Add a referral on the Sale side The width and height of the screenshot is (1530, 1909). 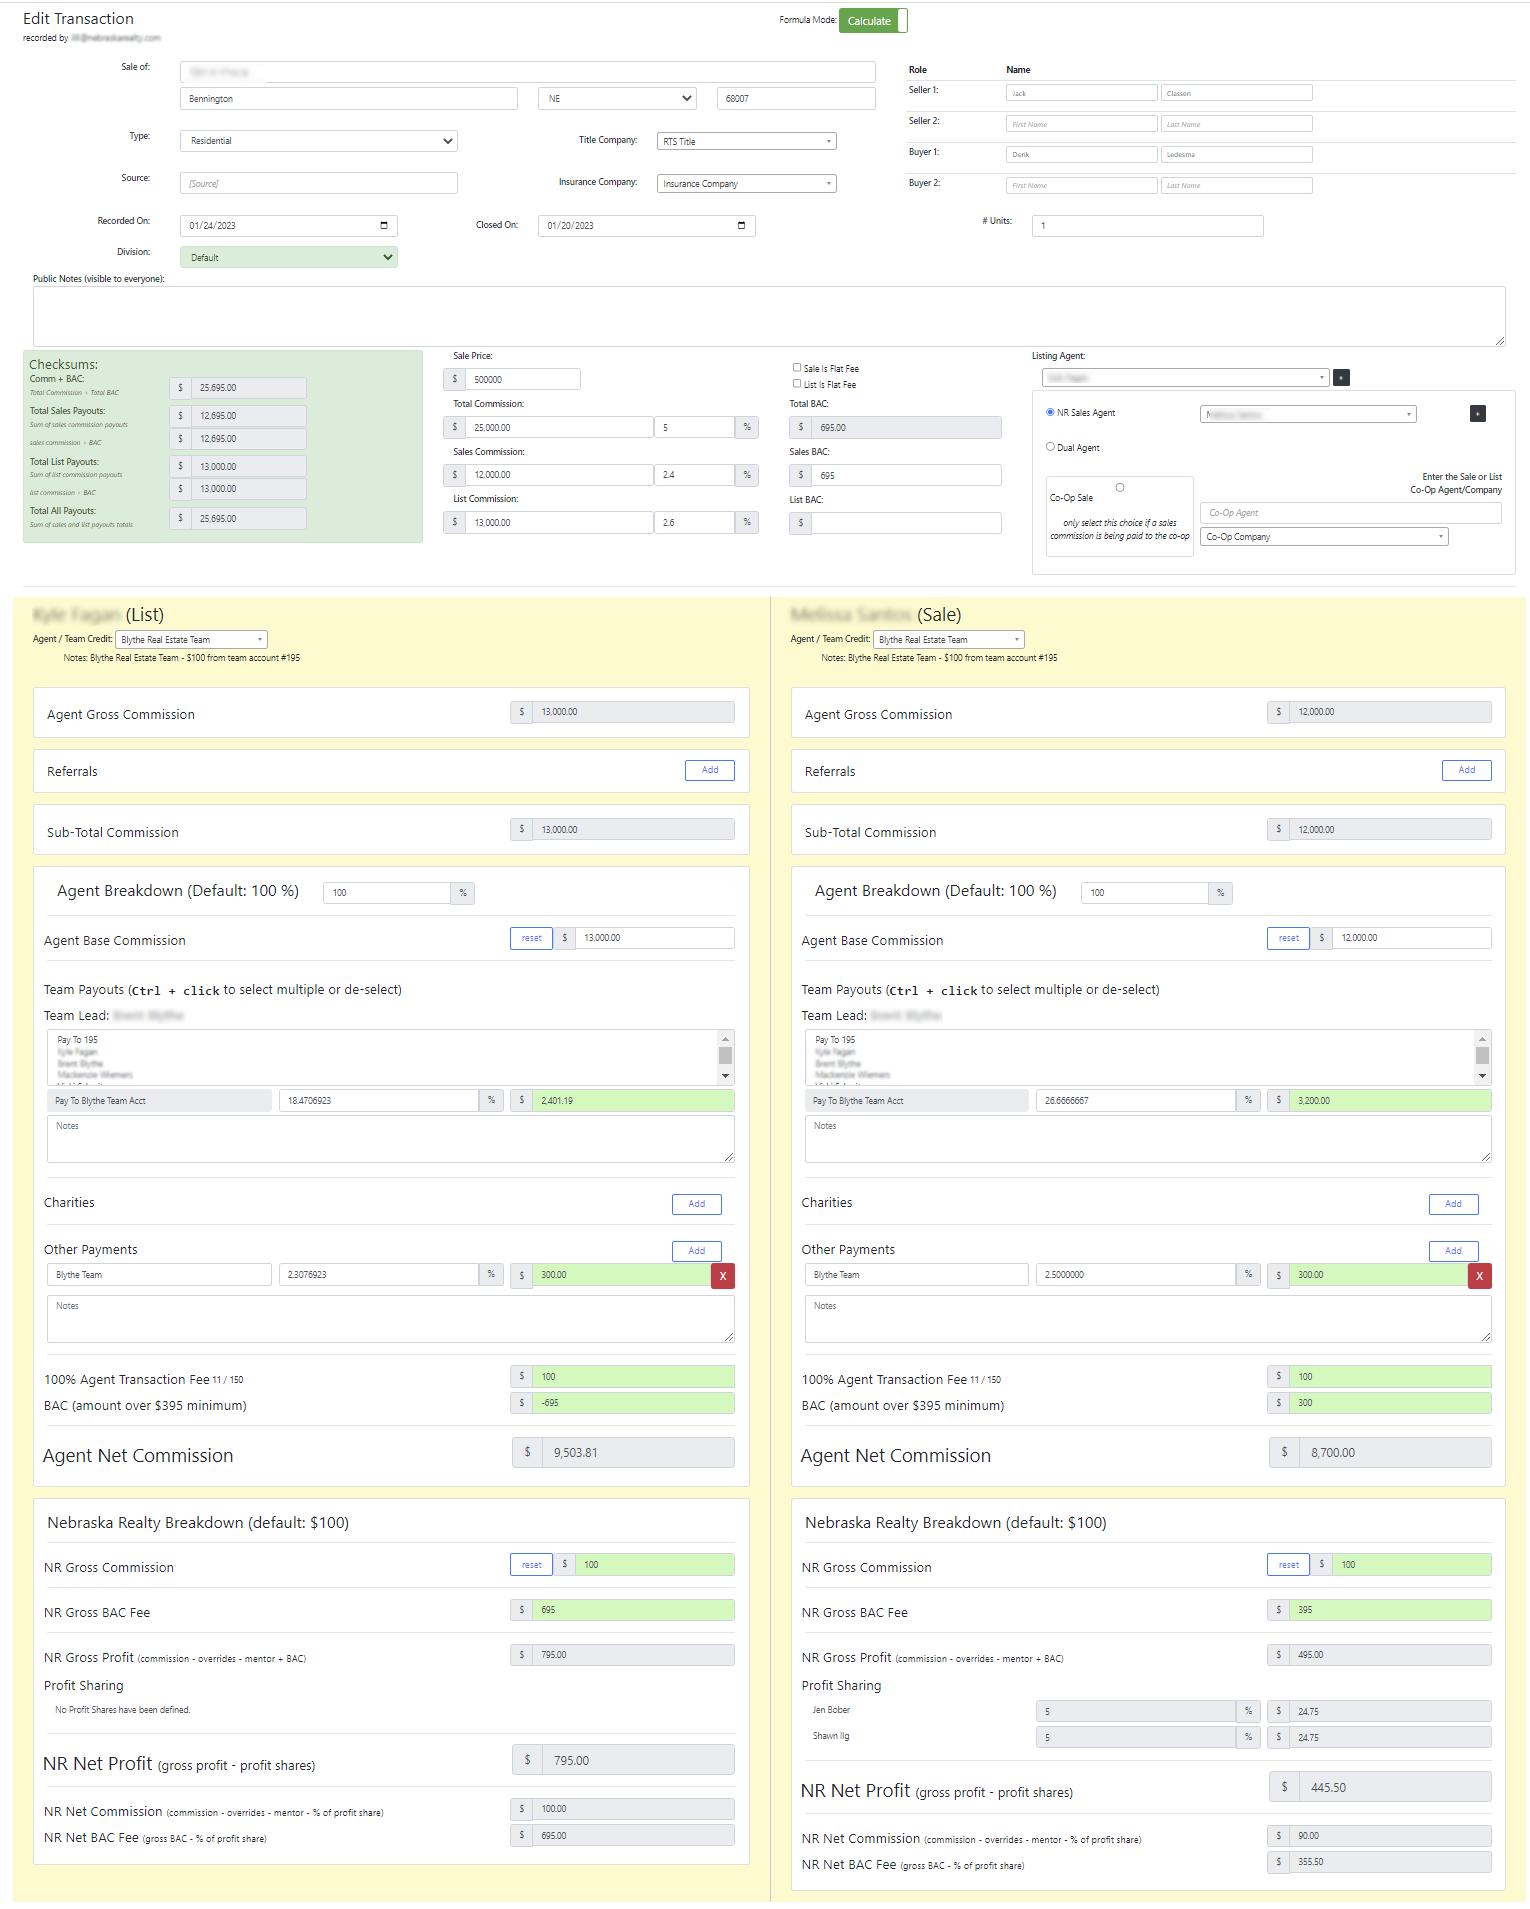click(x=1467, y=770)
